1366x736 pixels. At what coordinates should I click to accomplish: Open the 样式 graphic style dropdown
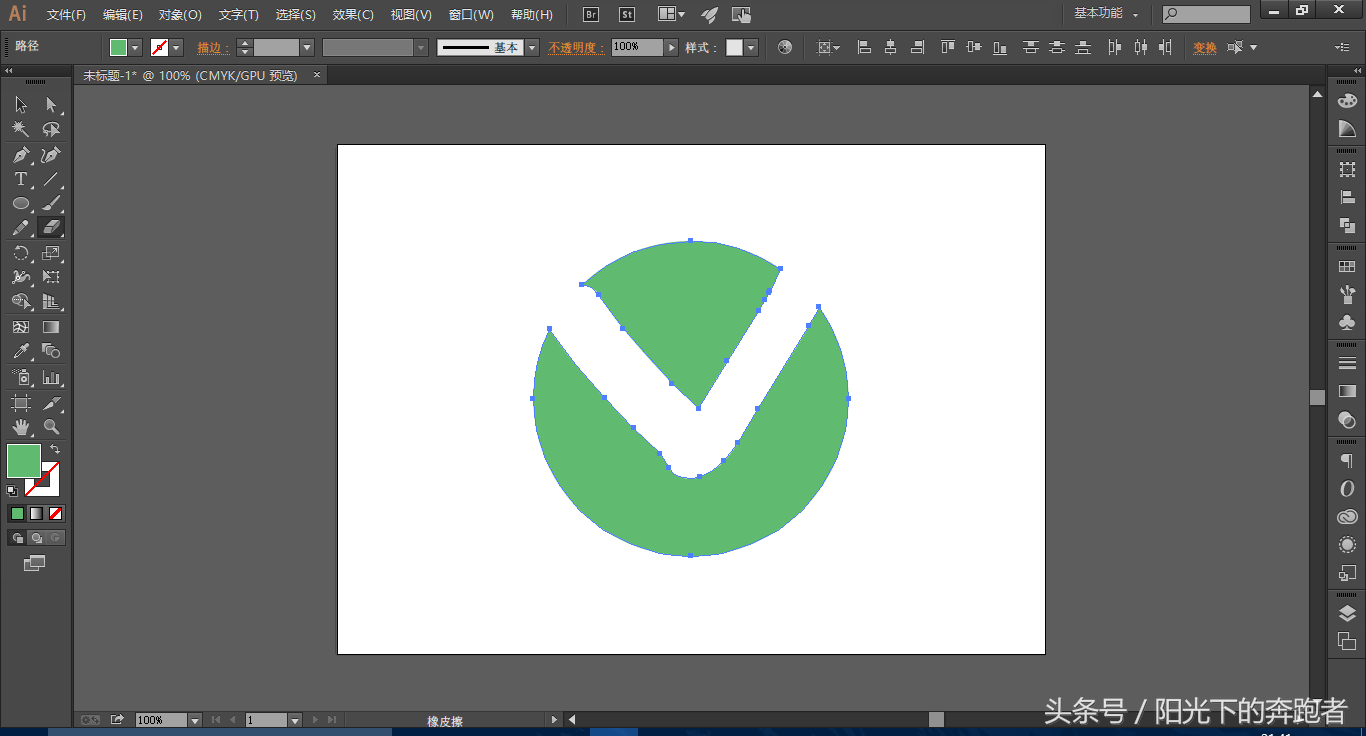[x=750, y=48]
